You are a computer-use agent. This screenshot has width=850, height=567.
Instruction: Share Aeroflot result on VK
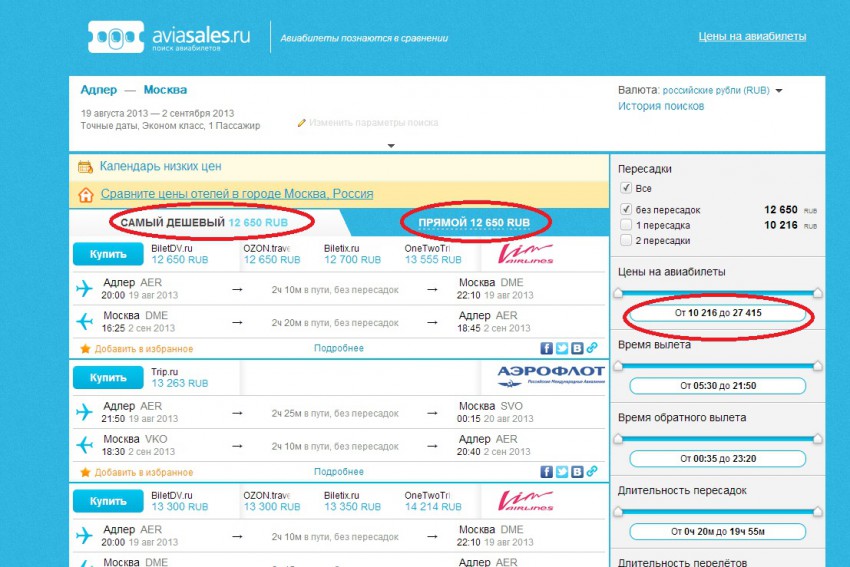pyautogui.click(x=577, y=471)
